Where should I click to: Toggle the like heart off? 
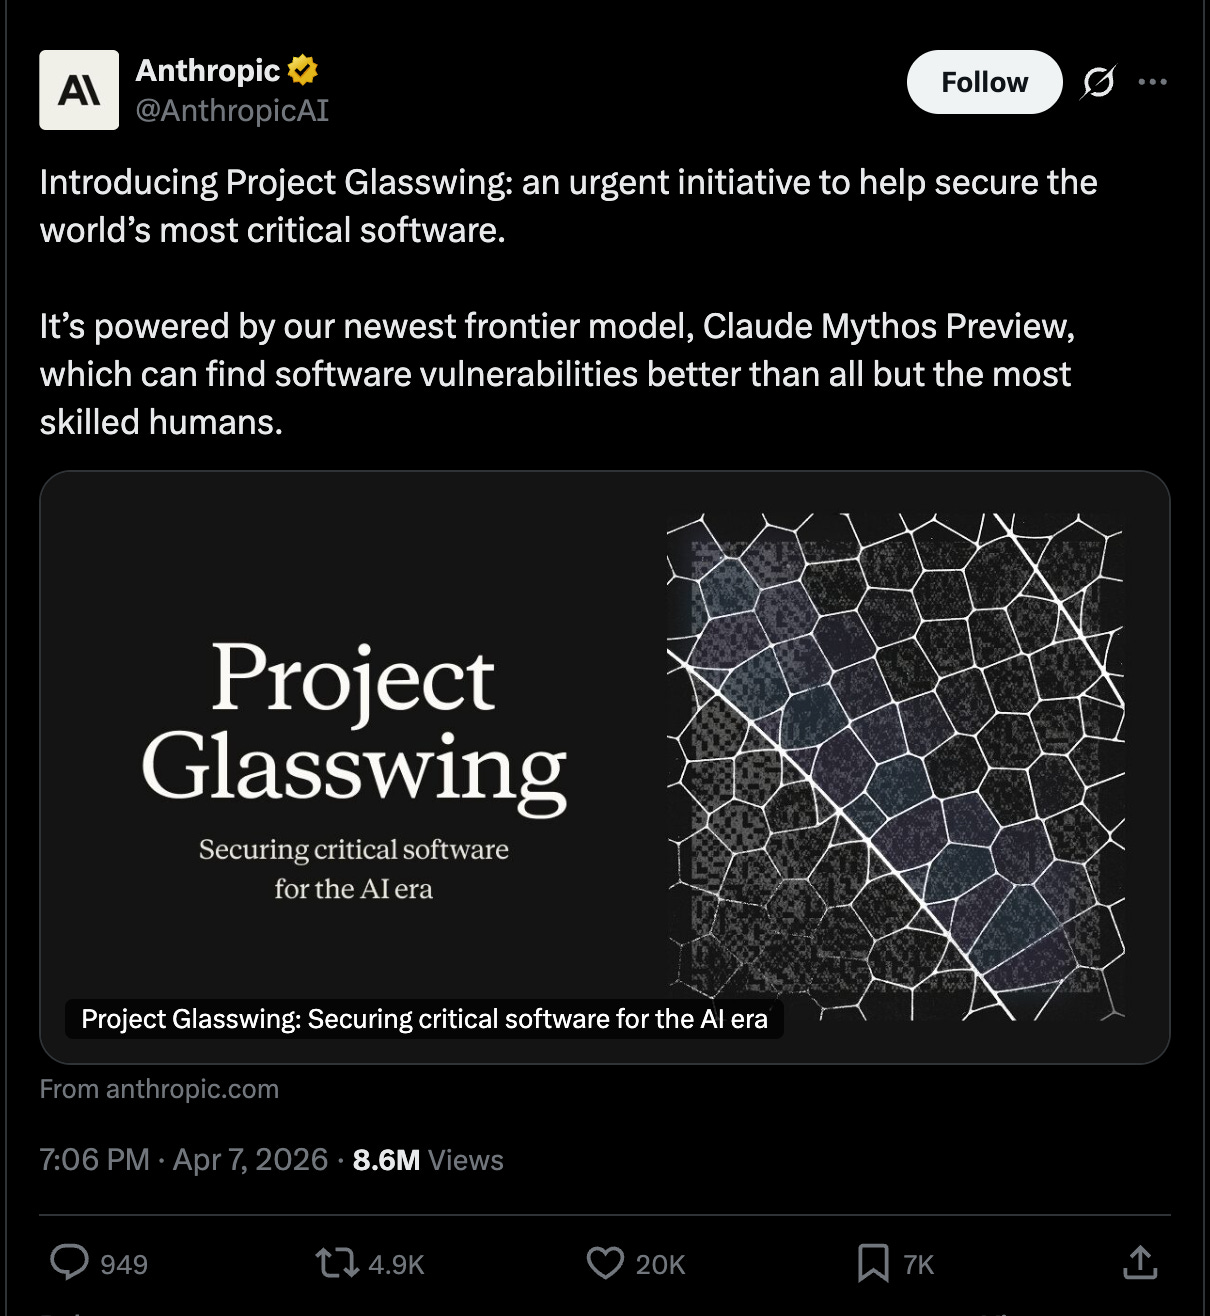[607, 1263]
